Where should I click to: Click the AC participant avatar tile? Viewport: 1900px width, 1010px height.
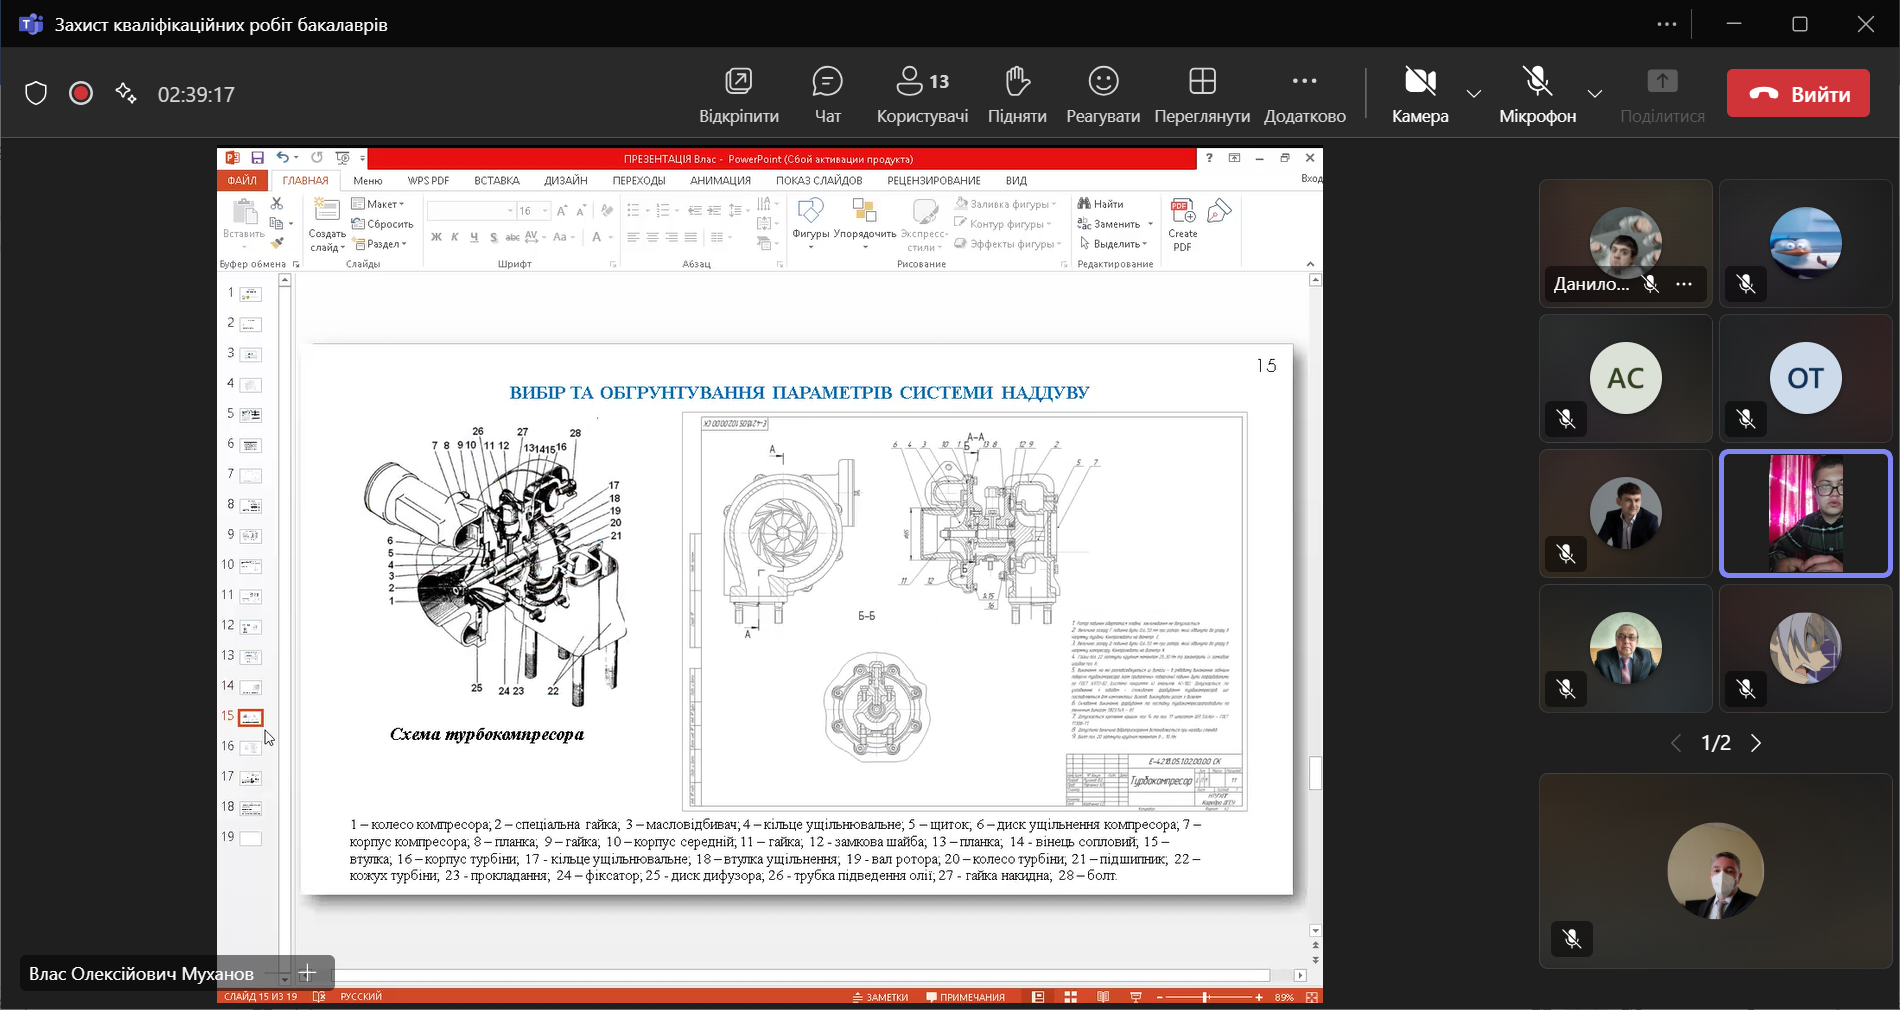tap(1625, 378)
